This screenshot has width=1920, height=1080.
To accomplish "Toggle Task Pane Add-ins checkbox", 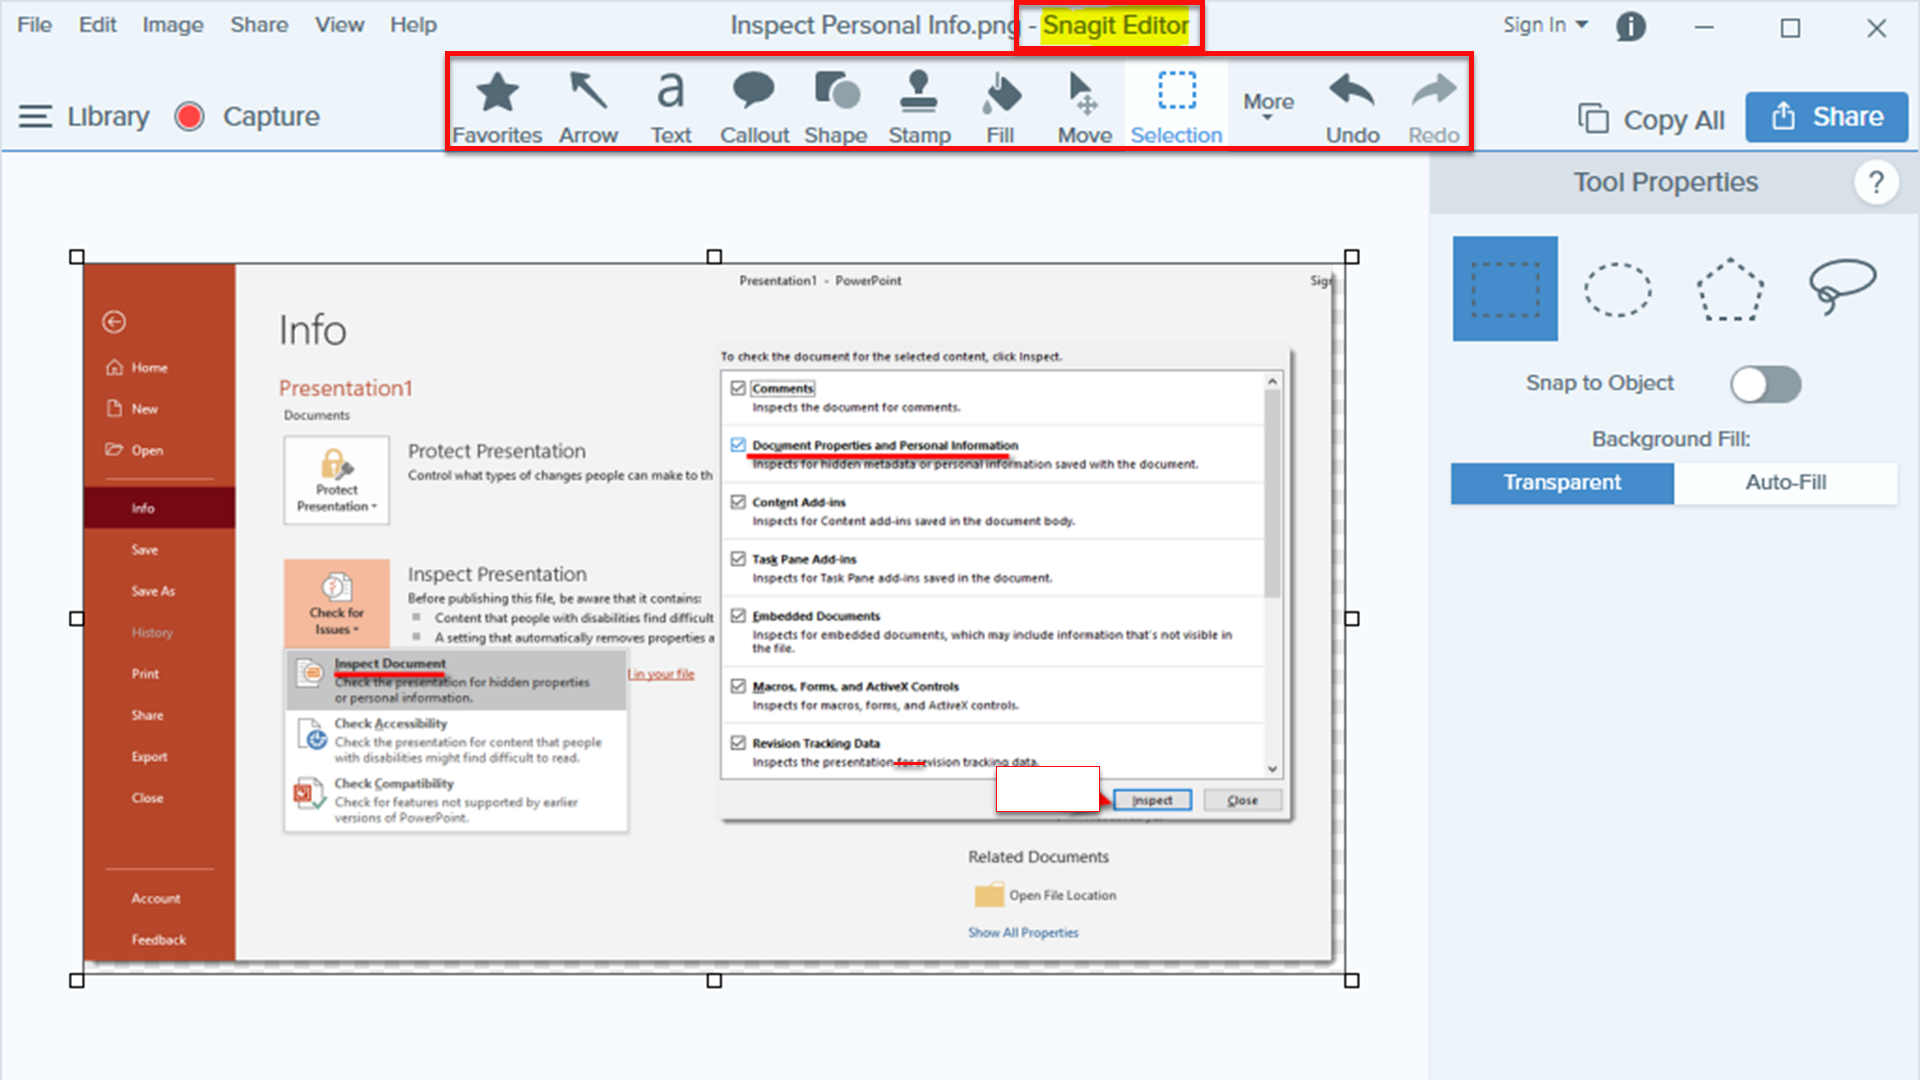I will click(x=738, y=559).
